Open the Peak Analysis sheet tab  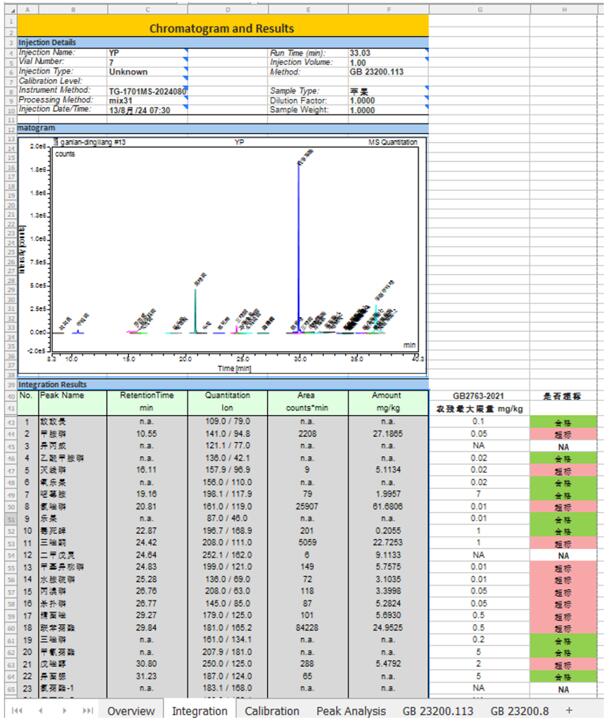click(x=351, y=710)
